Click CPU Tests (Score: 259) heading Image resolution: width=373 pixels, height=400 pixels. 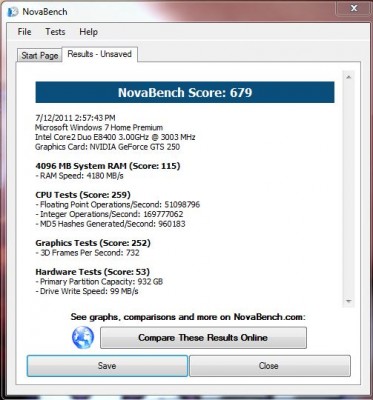pos(83,195)
